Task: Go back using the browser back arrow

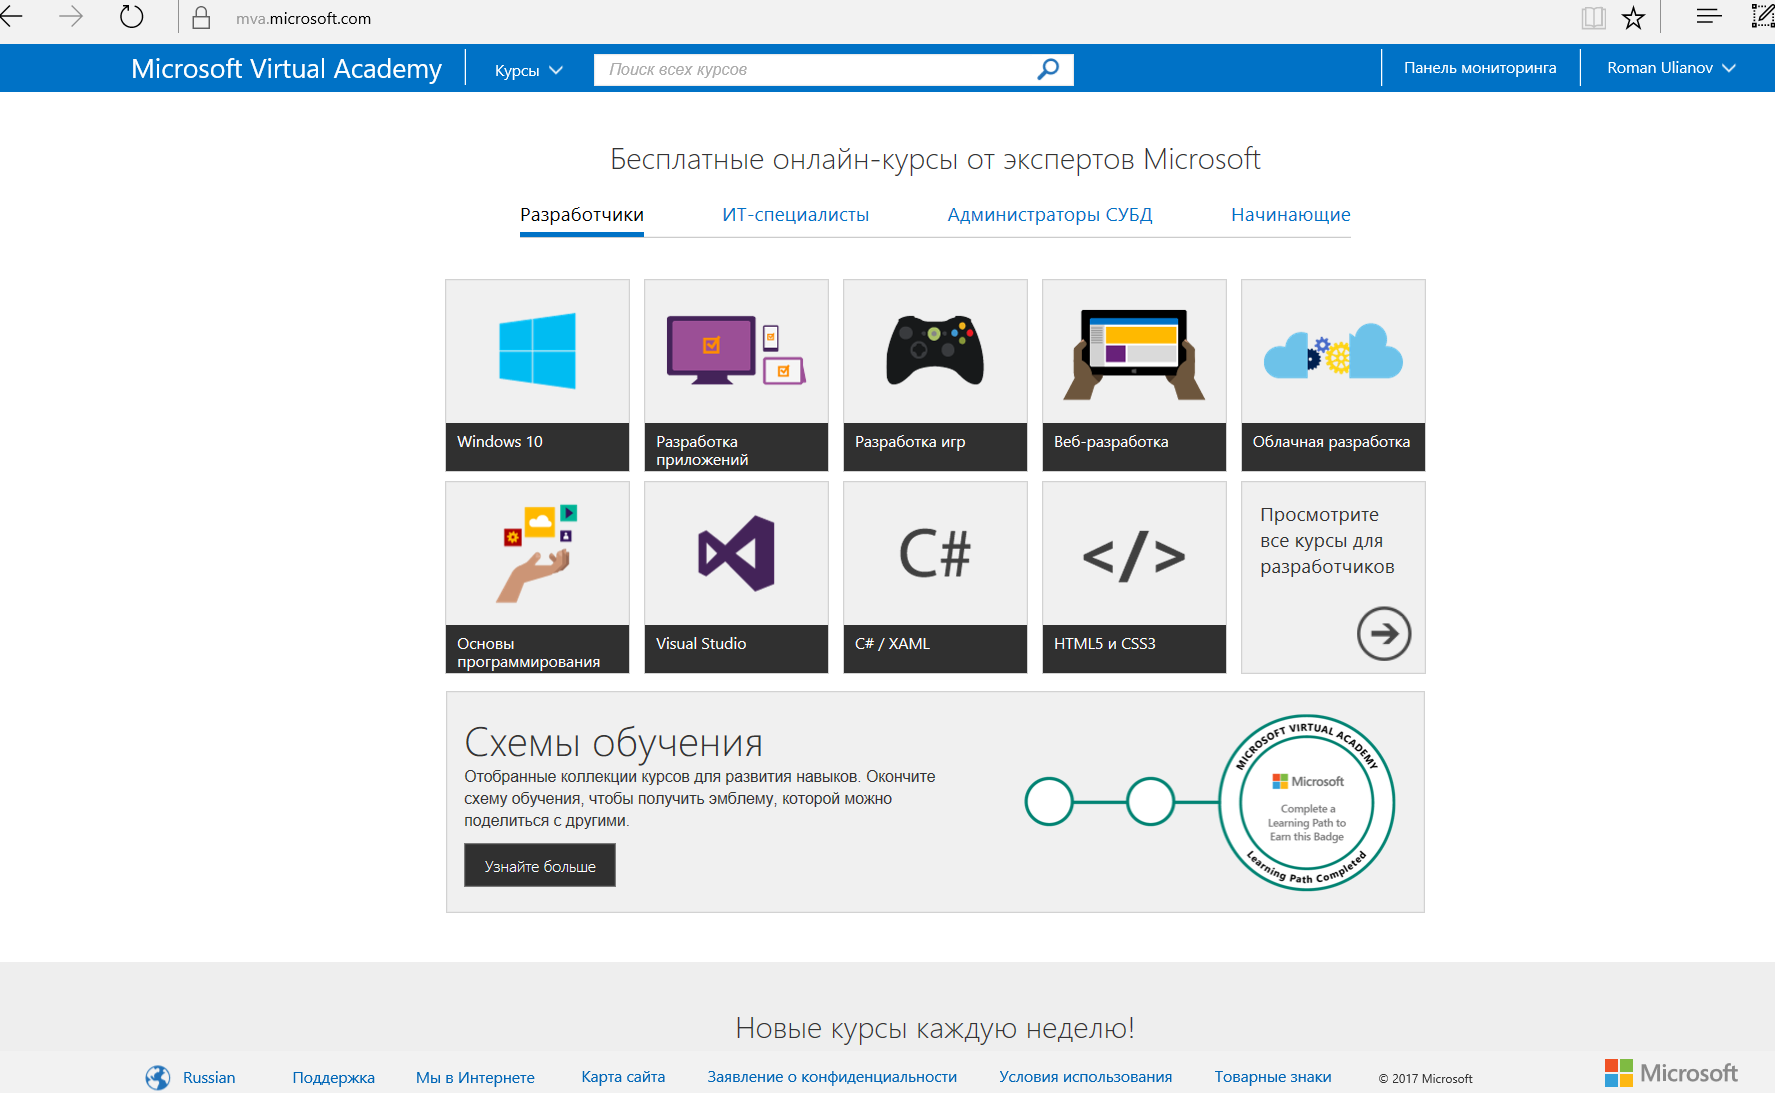Action: tap(11, 17)
